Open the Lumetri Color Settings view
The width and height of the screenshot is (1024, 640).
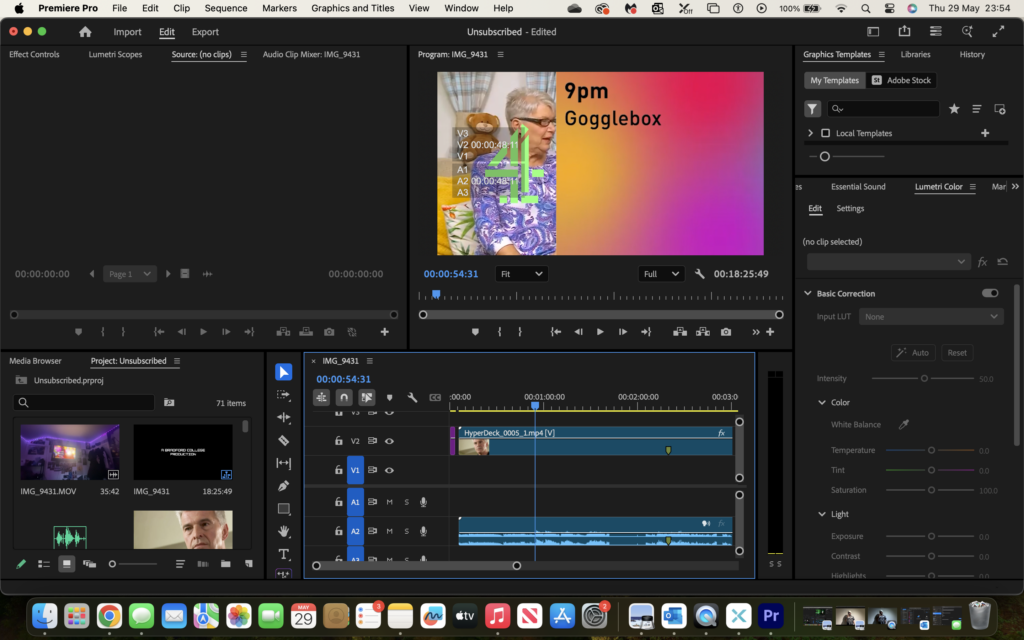click(850, 208)
